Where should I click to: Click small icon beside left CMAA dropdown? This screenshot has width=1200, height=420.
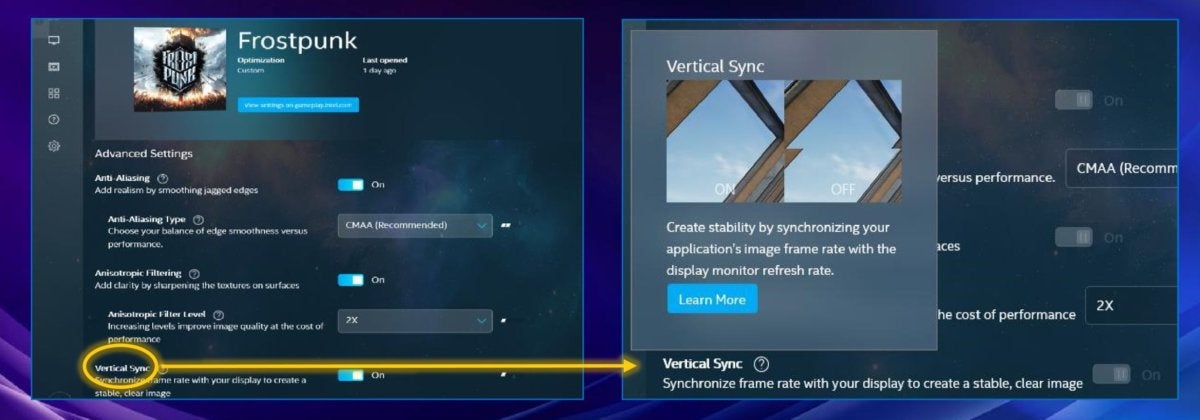(x=505, y=225)
